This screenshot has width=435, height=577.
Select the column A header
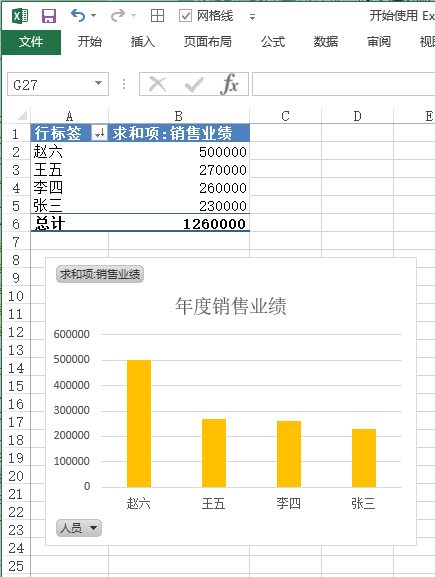(x=70, y=116)
